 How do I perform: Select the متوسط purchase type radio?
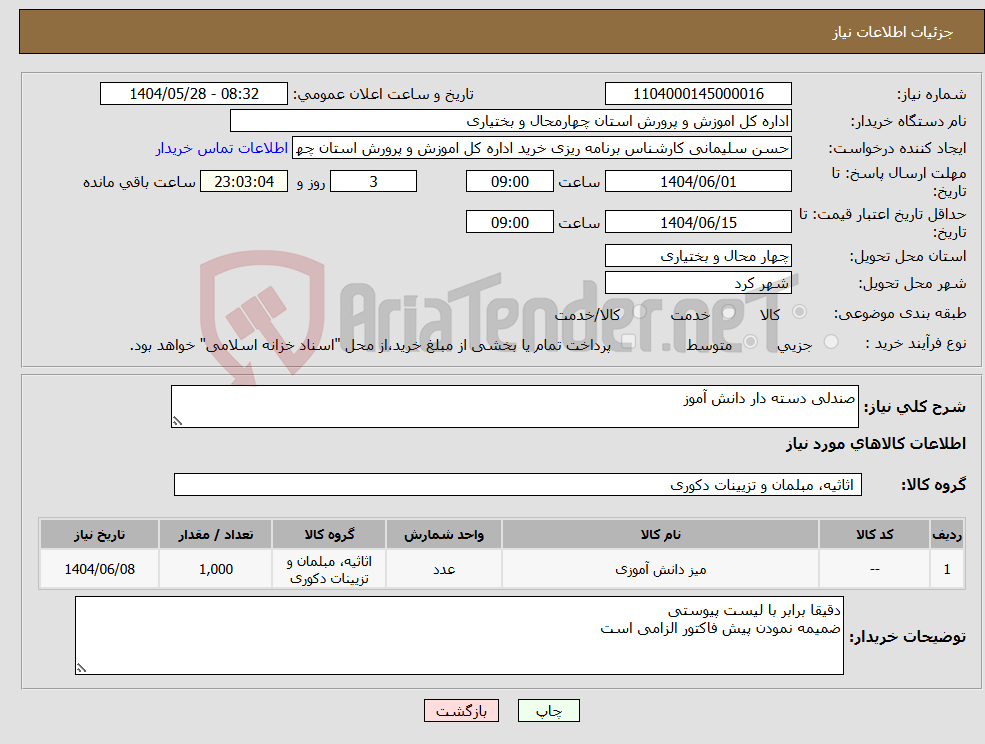coord(751,342)
